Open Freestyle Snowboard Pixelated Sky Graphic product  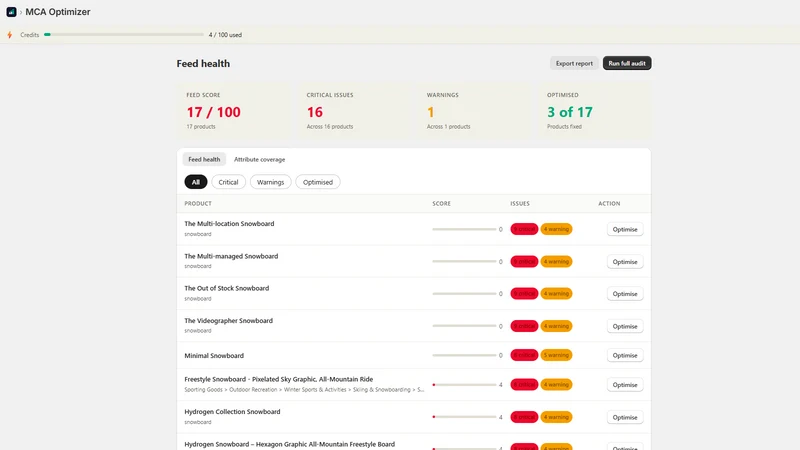pyautogui.click(x=279, y=379)
